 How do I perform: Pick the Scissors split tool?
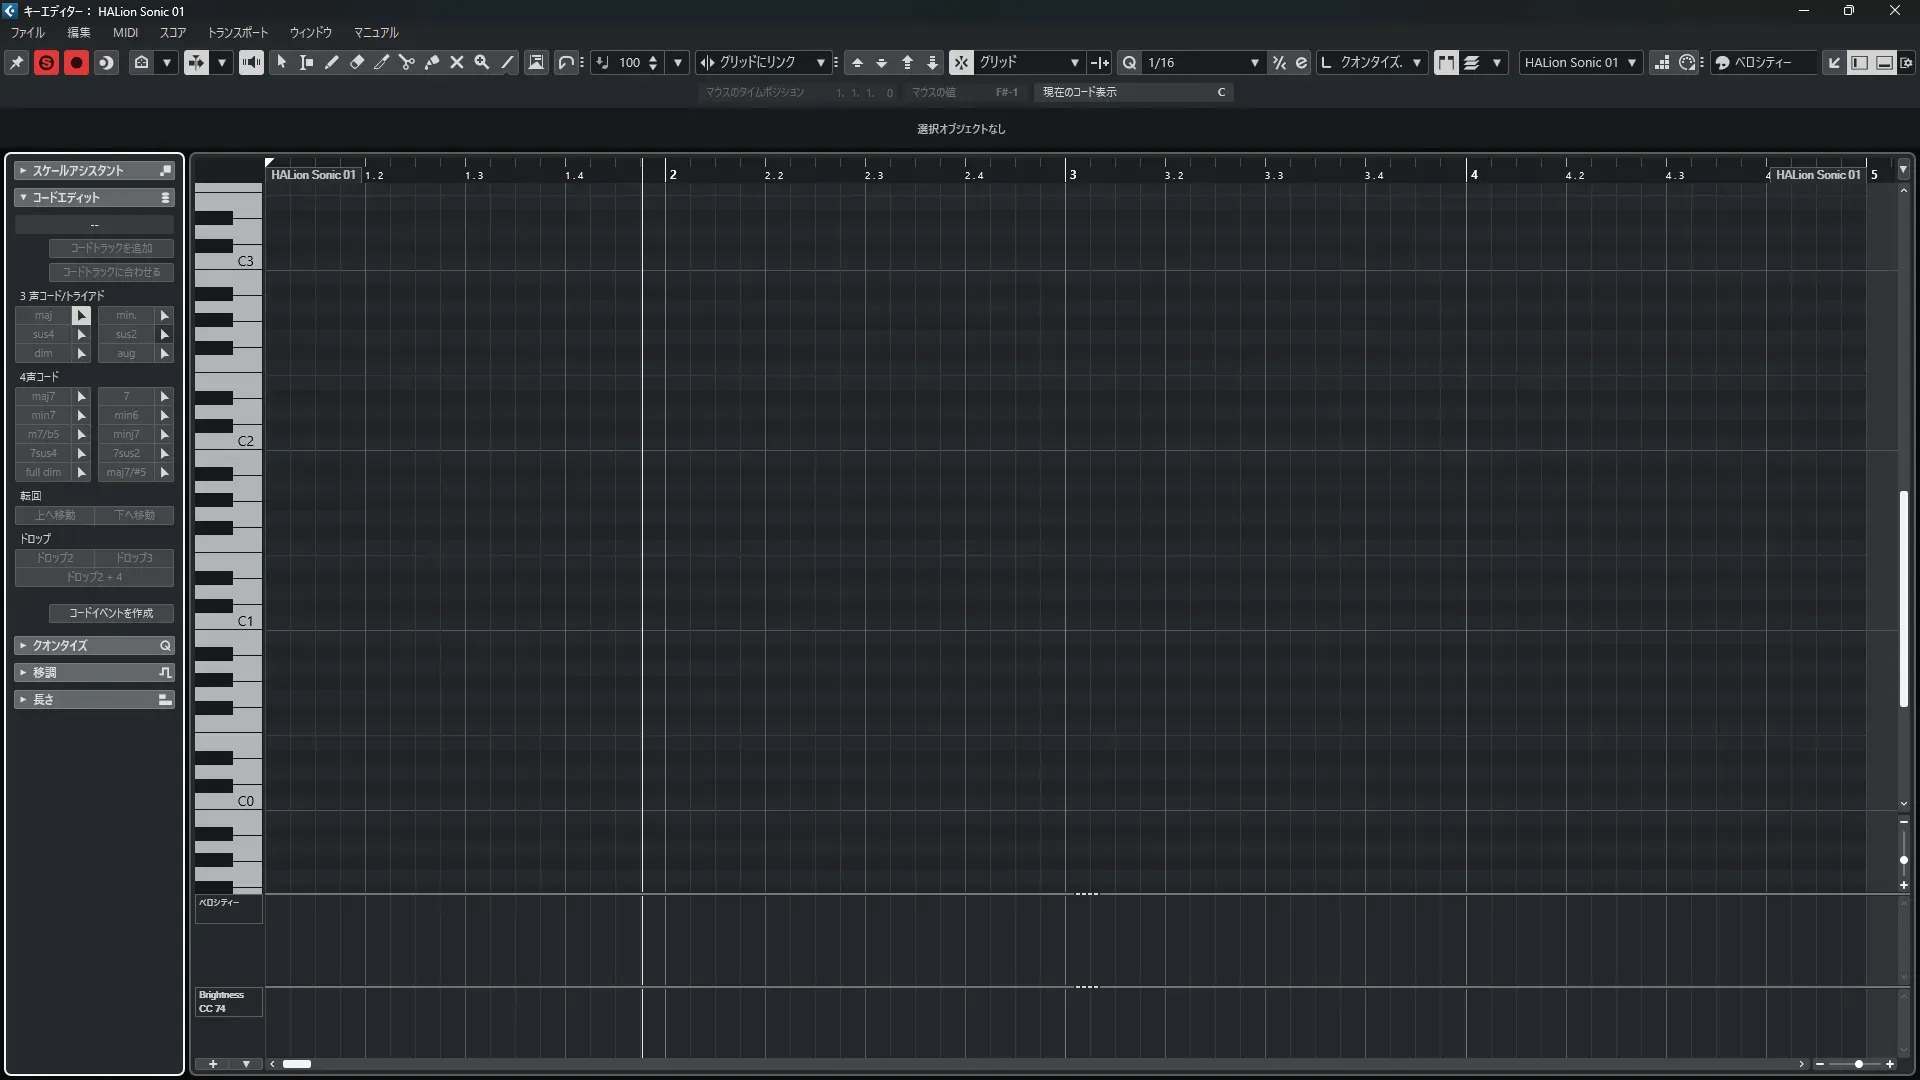point(406,62)
